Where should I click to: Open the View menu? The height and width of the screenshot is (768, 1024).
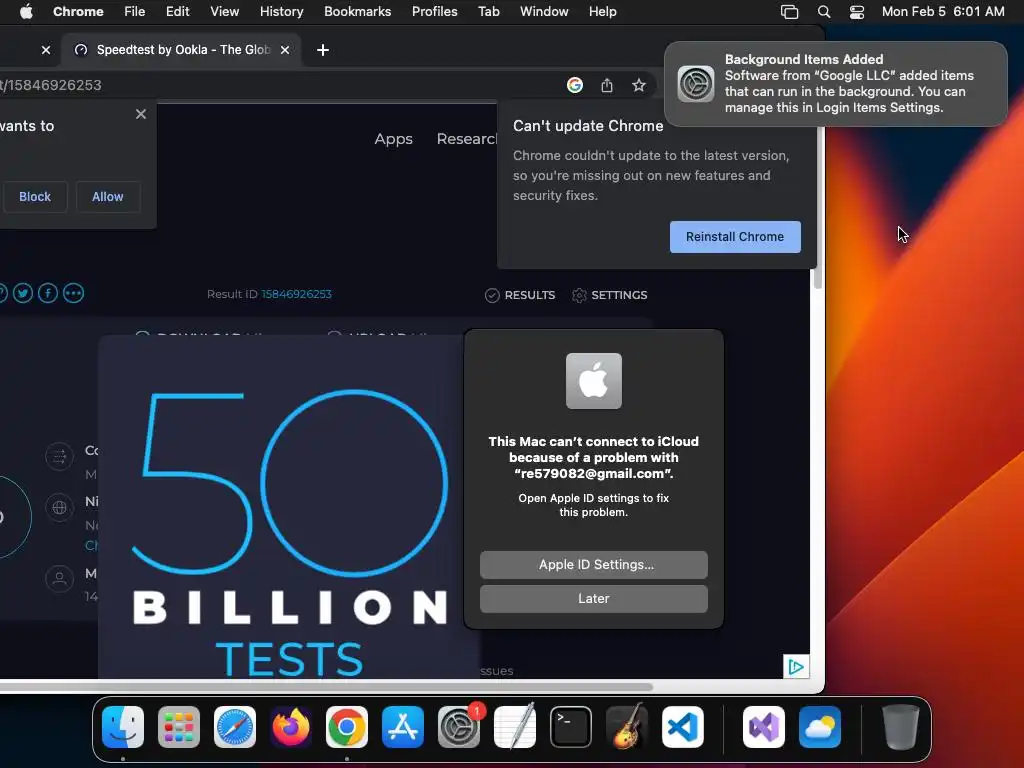click(x=225, y=12)
